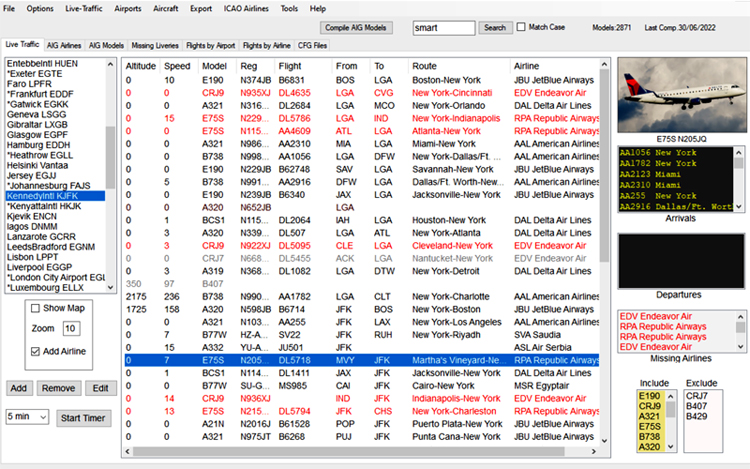750x469 pixels.
Task: Select B429 in the Exclude list
Action: point(696,416)
